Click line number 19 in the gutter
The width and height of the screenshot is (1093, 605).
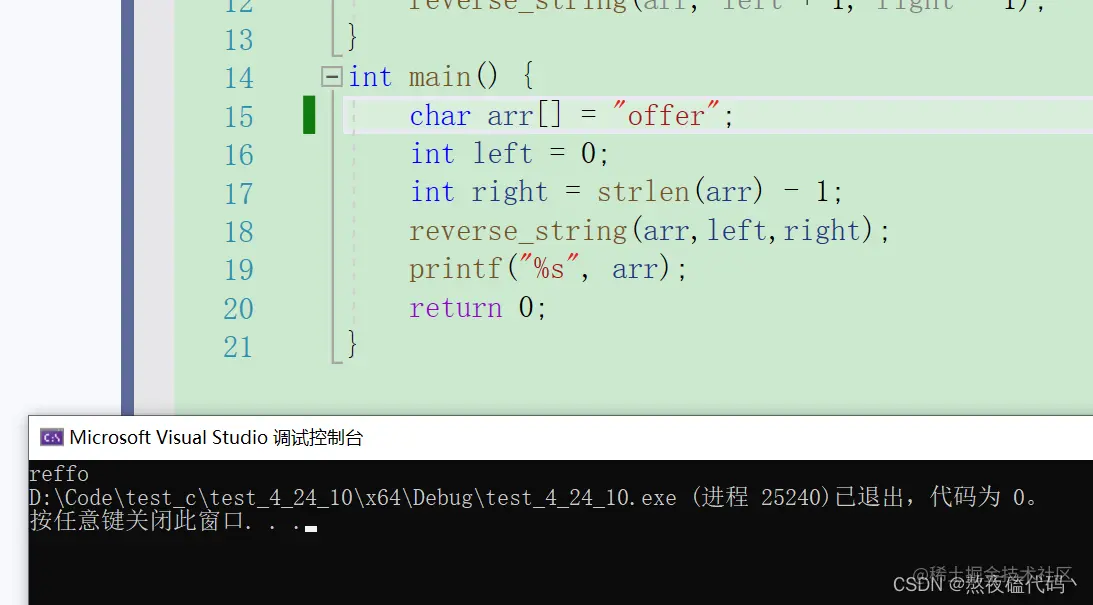pos(239,270)
